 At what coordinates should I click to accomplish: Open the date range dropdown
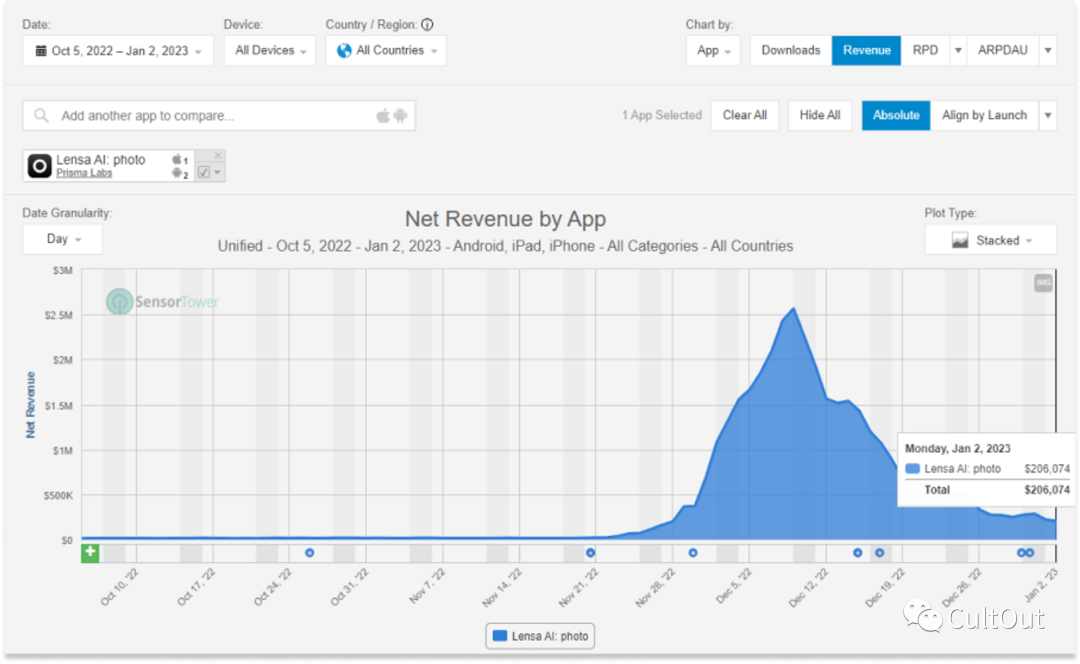(118, 51)
